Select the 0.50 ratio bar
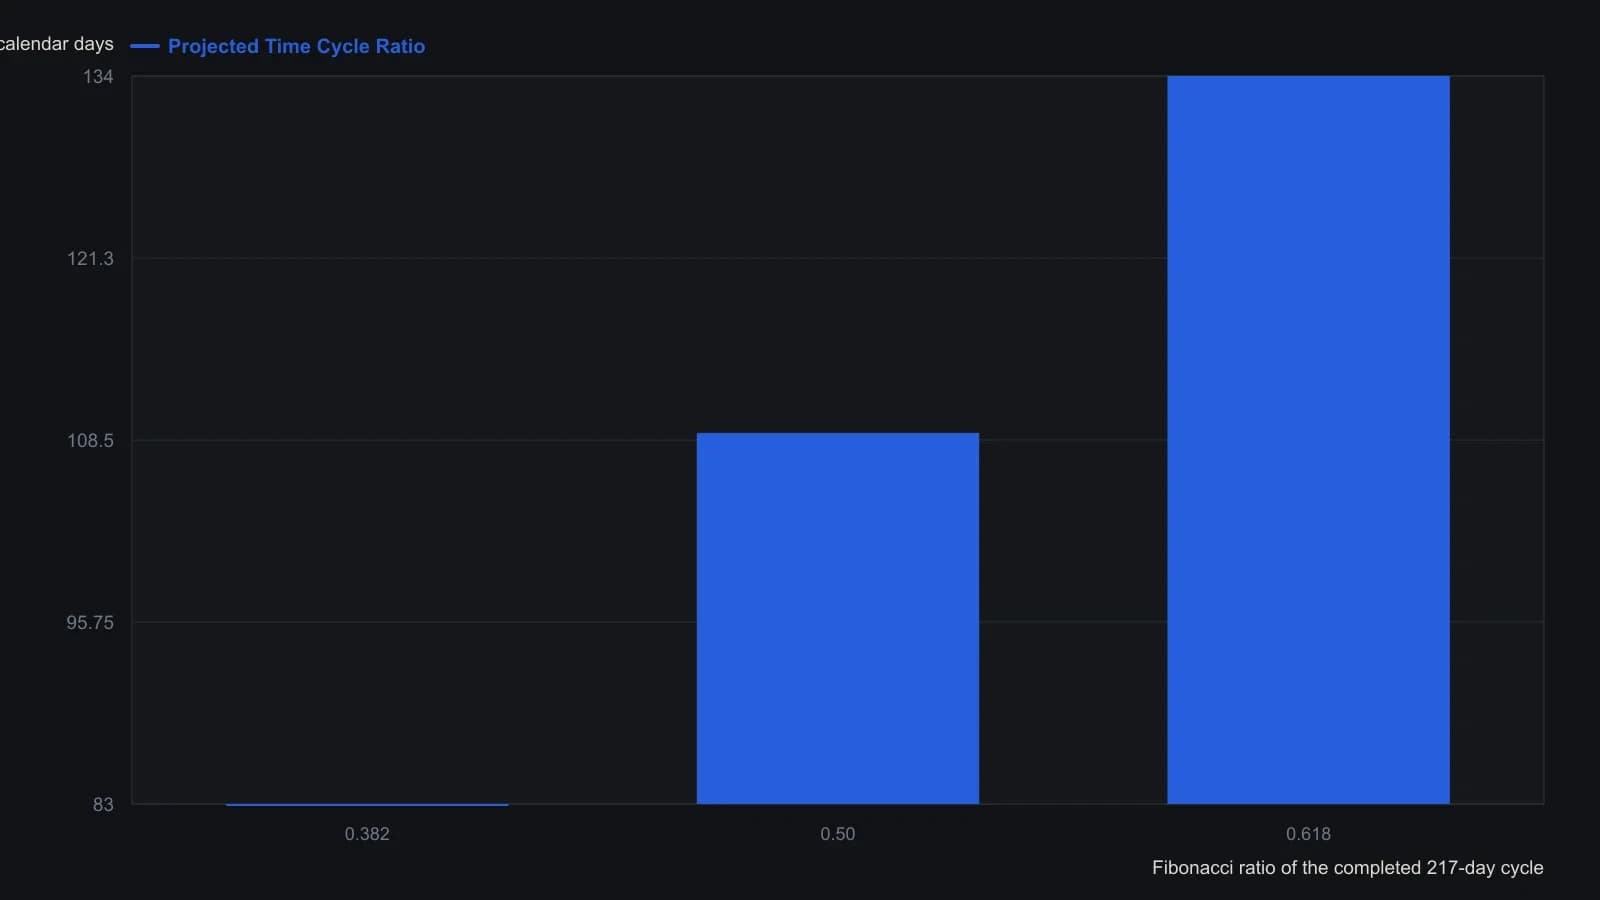 (x=838, y=618)
